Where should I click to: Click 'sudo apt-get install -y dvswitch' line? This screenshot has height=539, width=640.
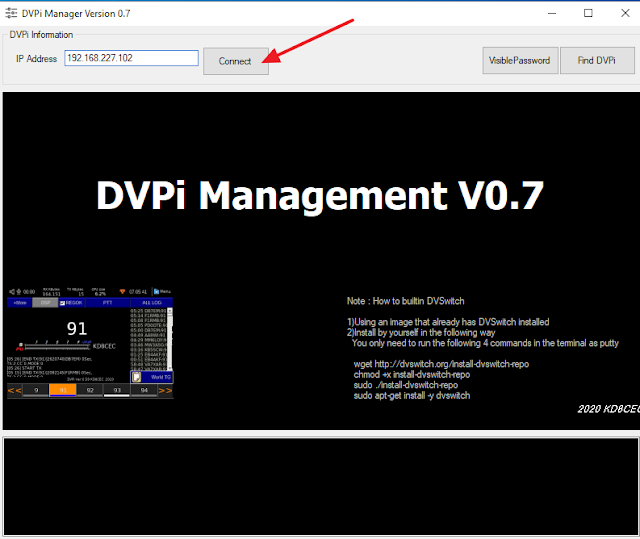click(x=412, y=396)
